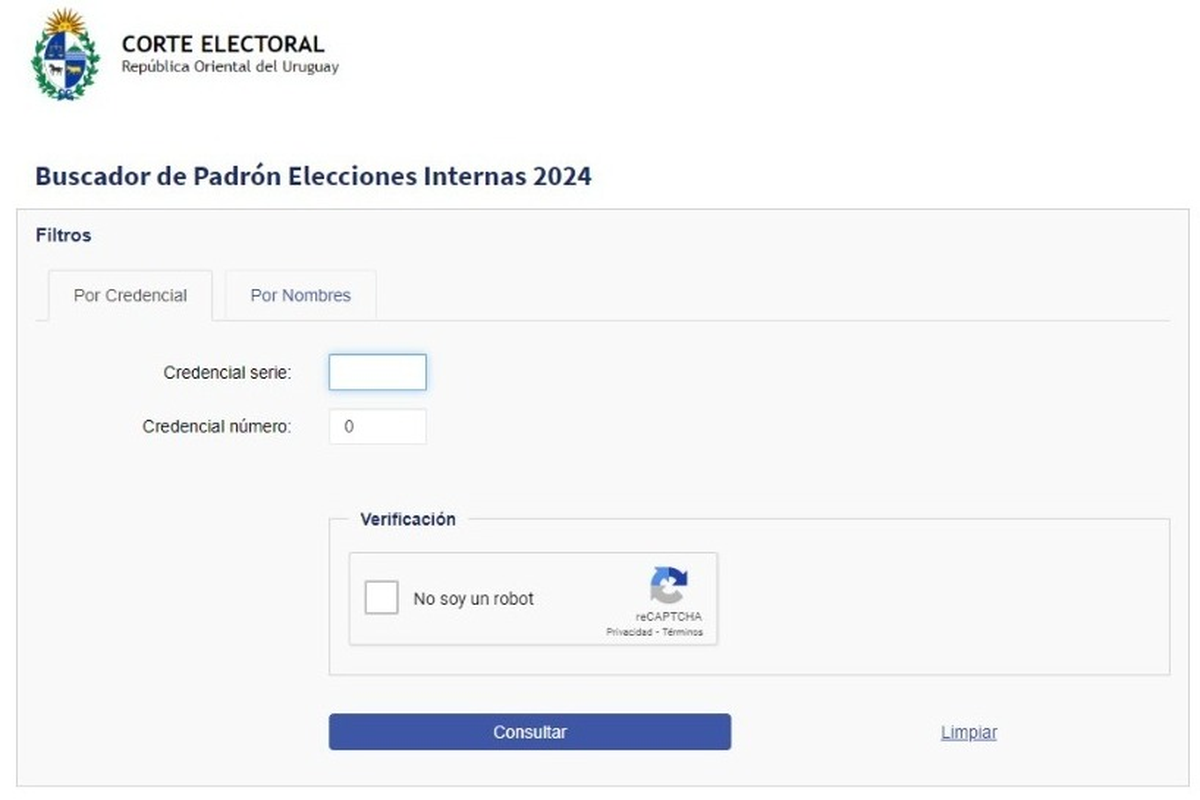Click the Buscador de Padrón page heading

click(313, 176)
